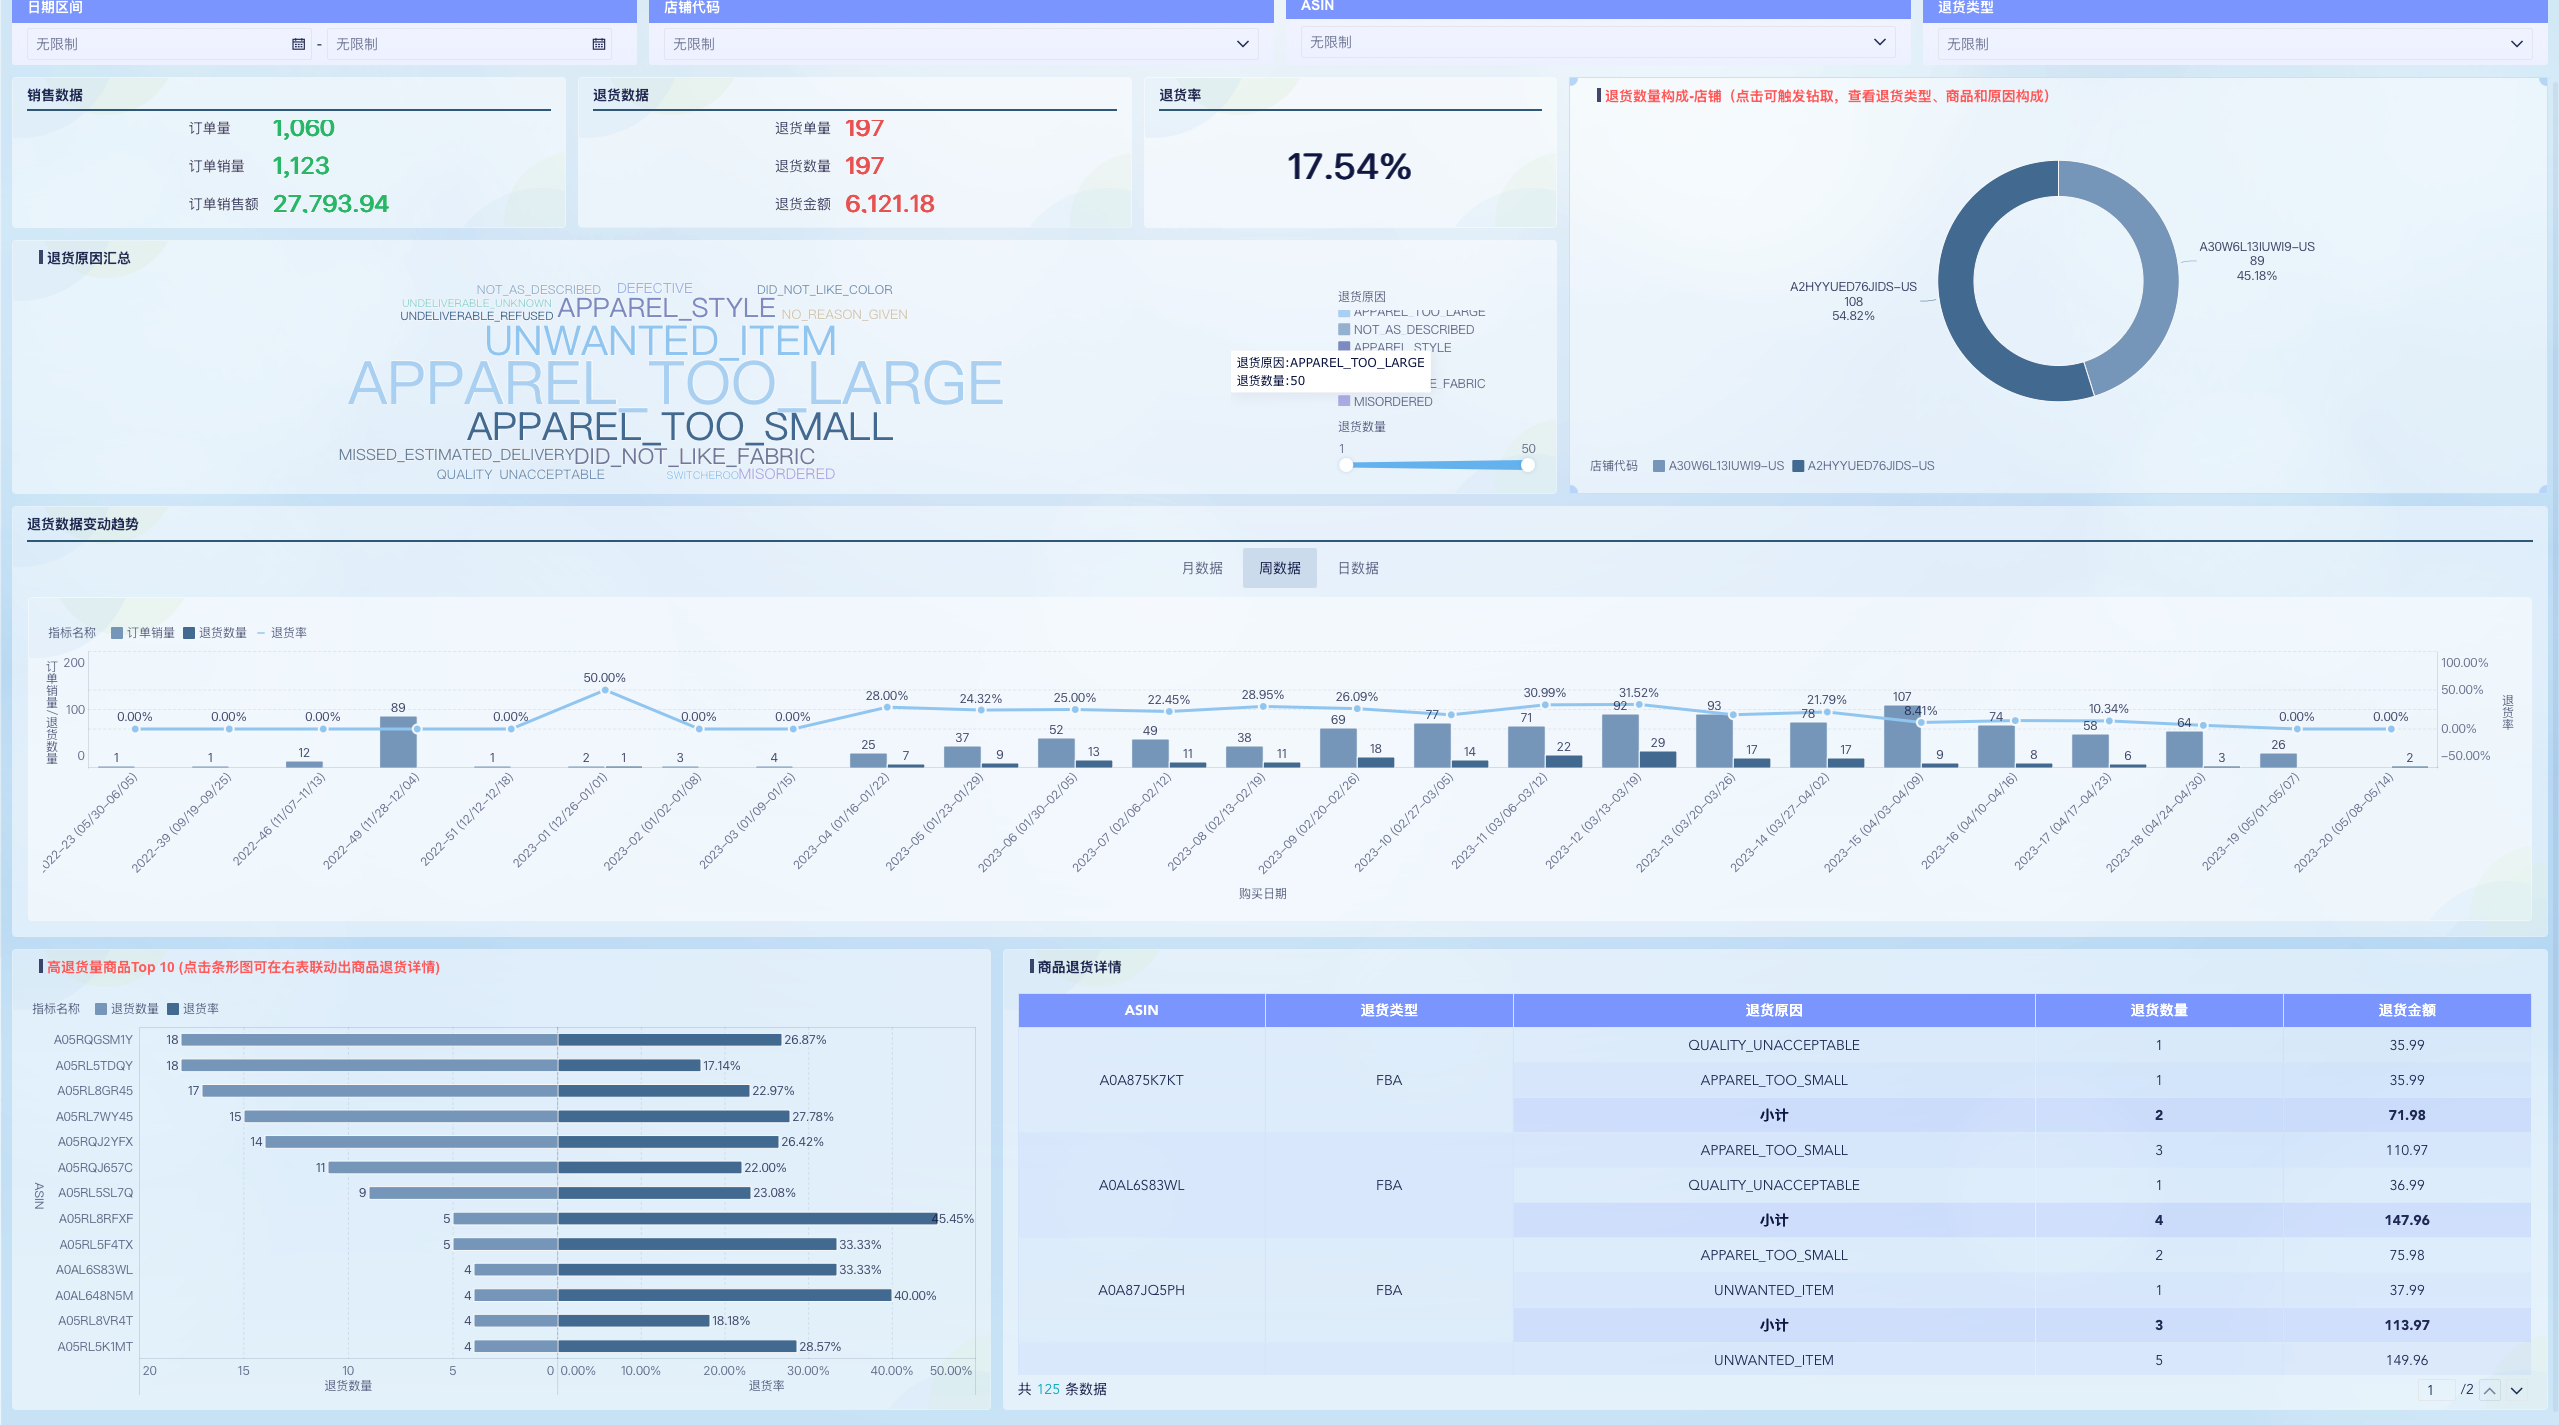Image resolution: width=2559 pixels, height=1425 pixels.
Task: Open the start date calendar picker icon
Action: [x=298, y=44]
